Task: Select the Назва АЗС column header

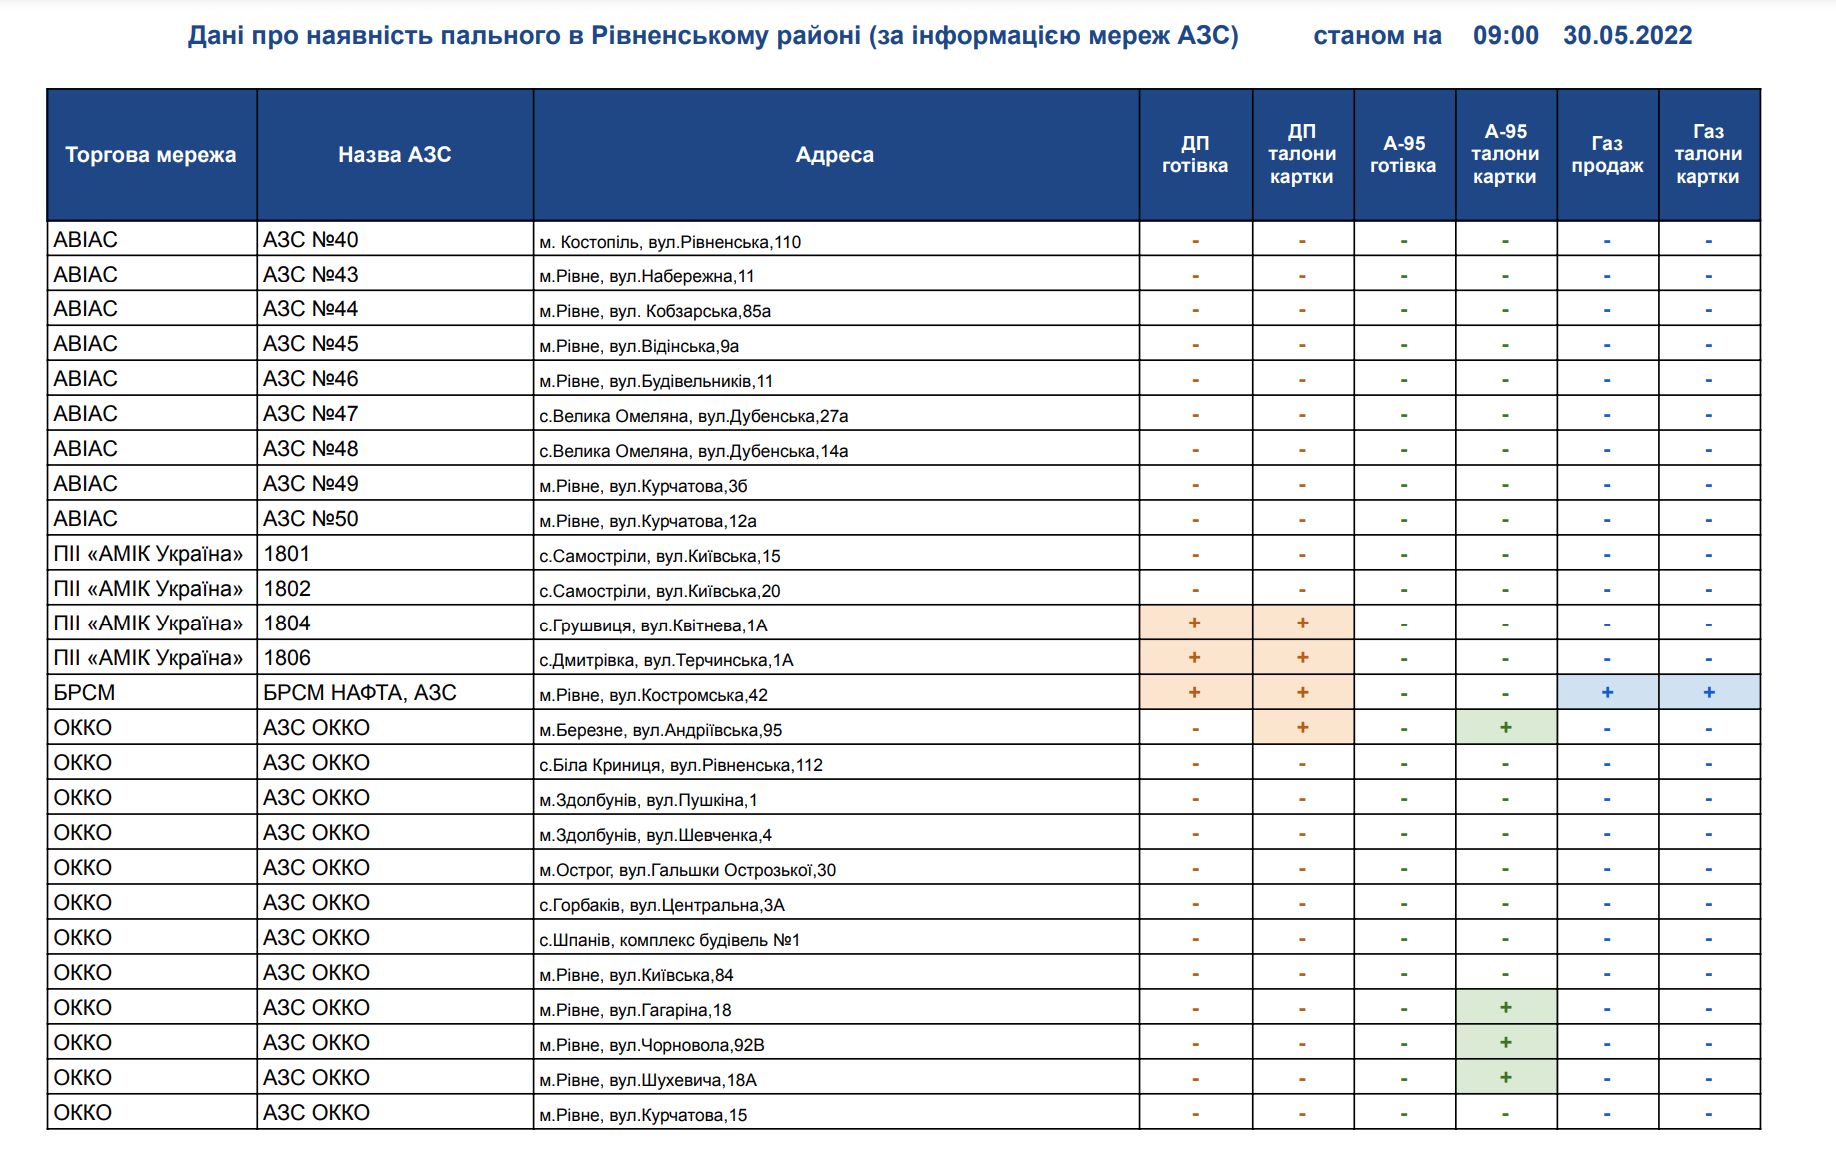Action: tap(394, 155)
